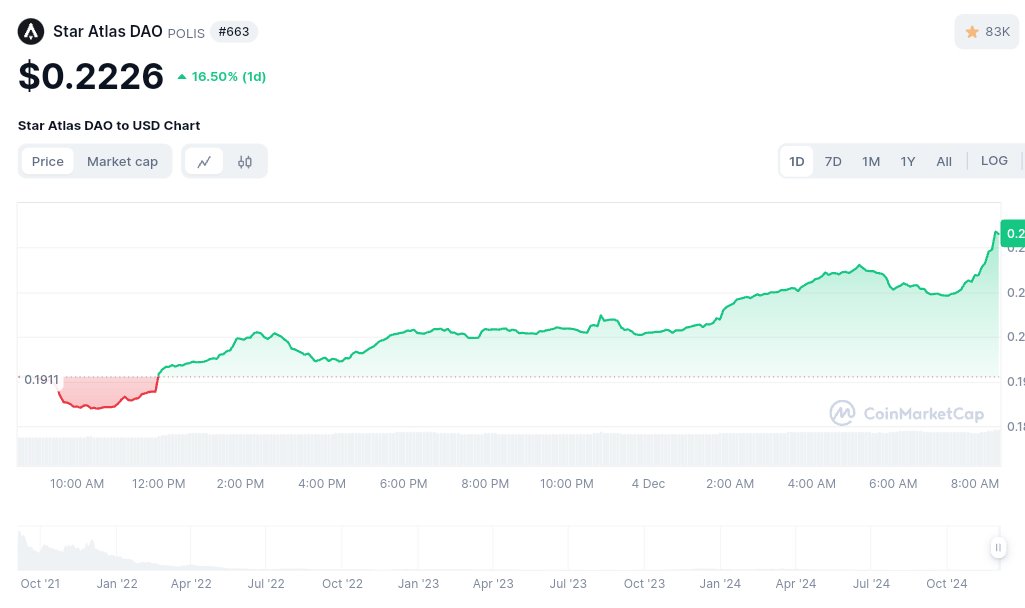
Task: Click Jul '22 on the history timeline
Action: [x=266, y=584]
